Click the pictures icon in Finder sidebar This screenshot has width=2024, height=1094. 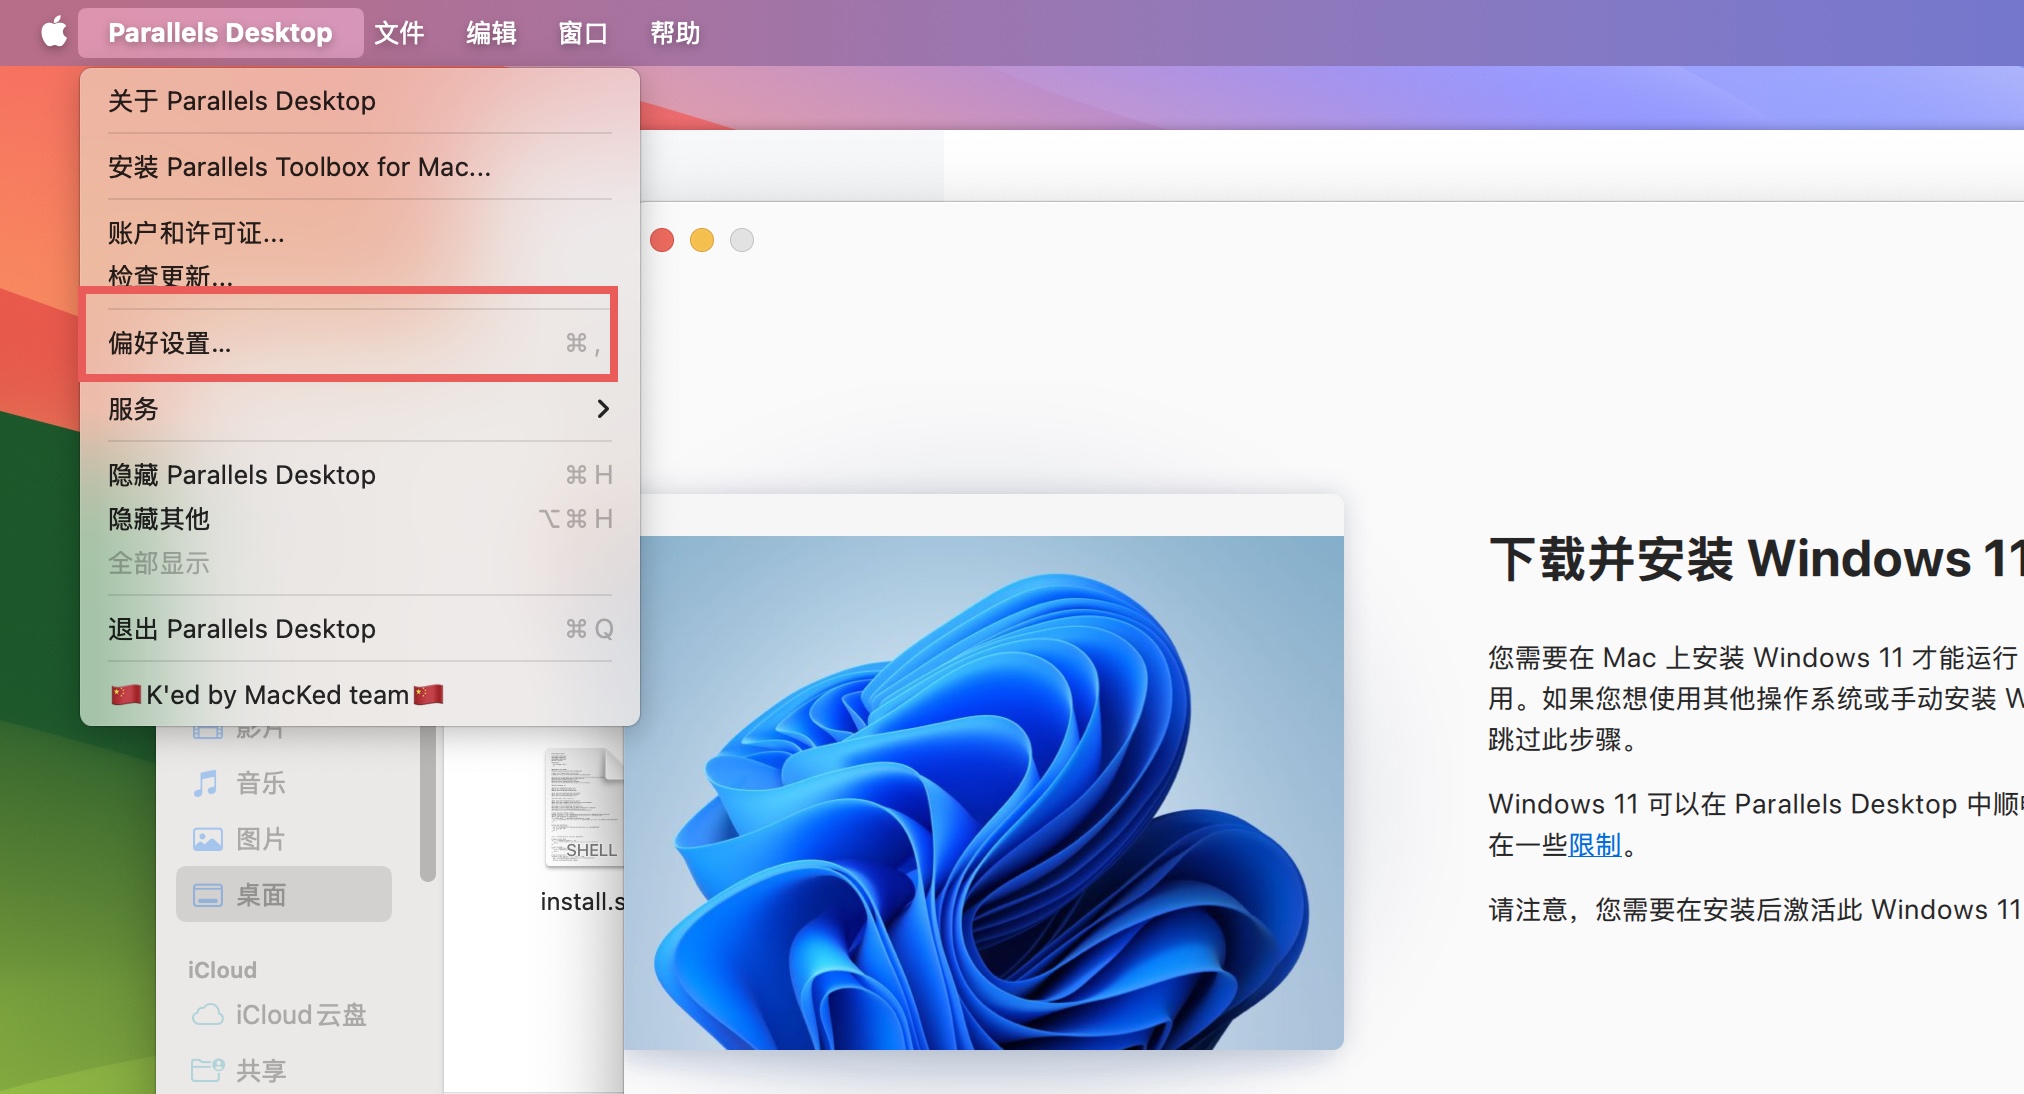click(207, 839)
